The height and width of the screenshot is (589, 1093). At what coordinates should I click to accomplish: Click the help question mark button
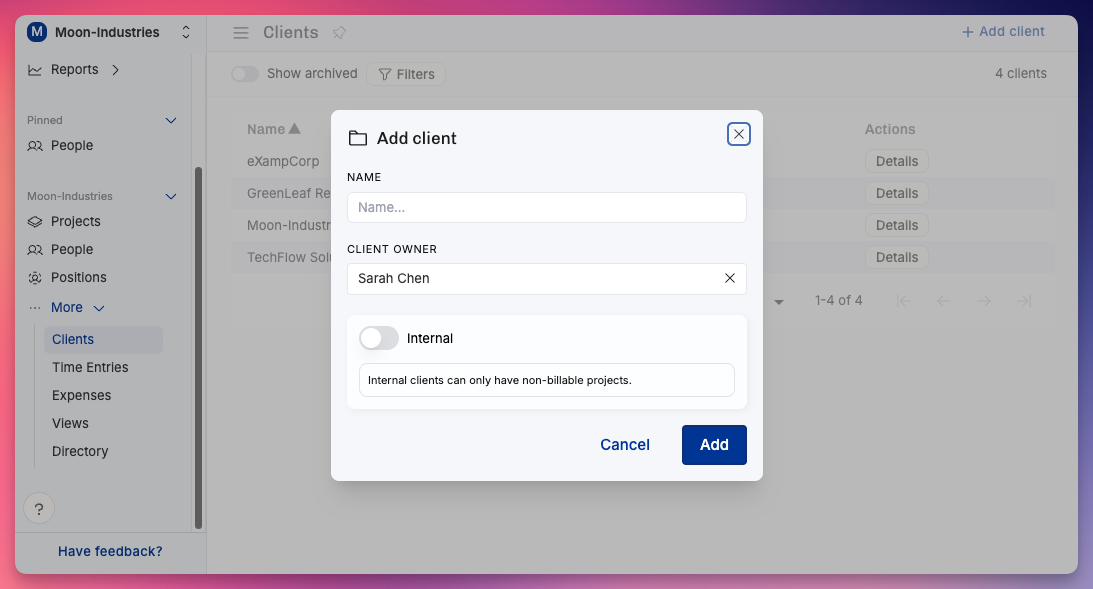pos(39,509)
